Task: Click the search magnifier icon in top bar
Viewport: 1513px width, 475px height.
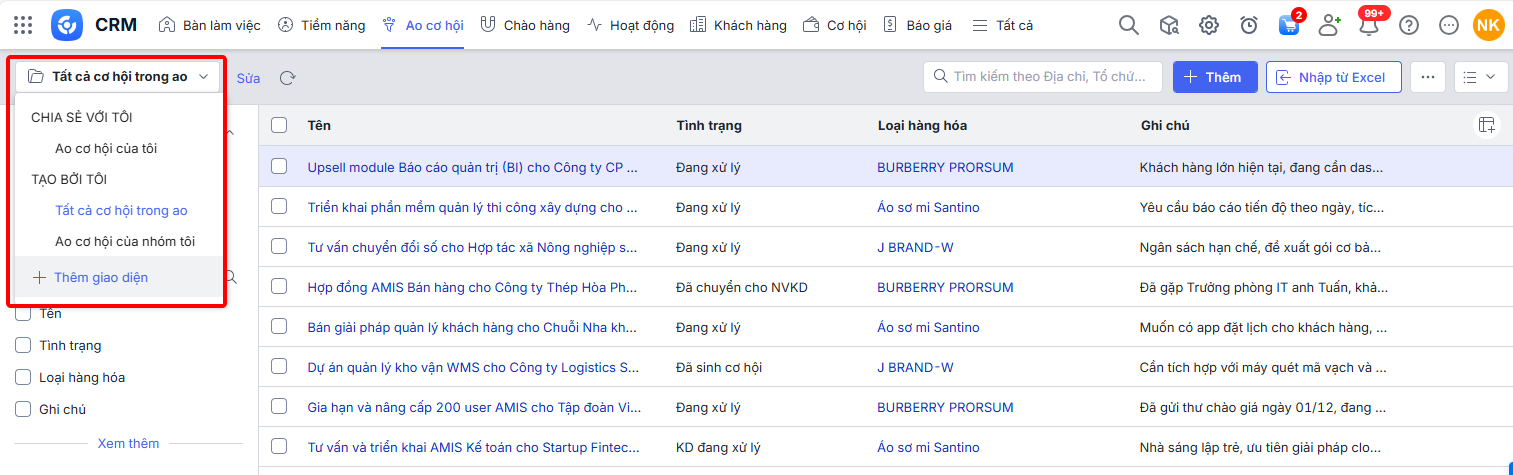Action: pyautogui.click(x=1129, y=25)
